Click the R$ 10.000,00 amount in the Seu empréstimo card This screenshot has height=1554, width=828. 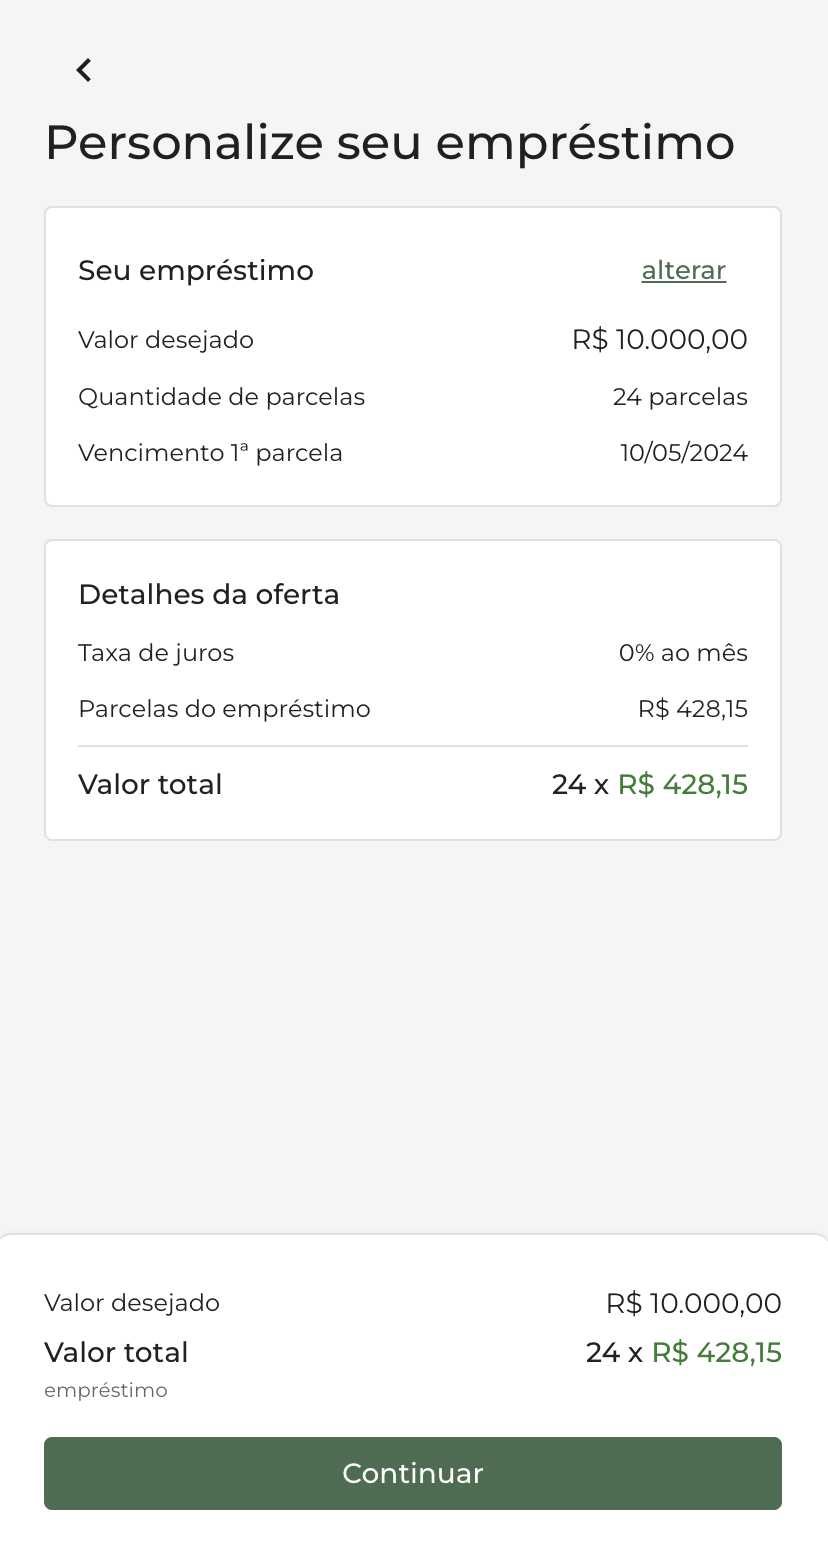659,340
